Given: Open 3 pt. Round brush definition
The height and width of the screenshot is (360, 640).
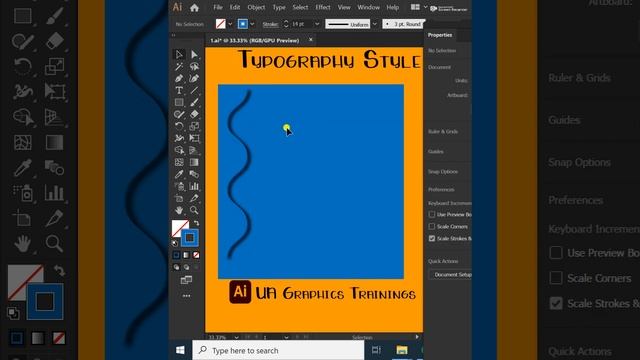Looking at the screenshot, I should click(403, 24).
